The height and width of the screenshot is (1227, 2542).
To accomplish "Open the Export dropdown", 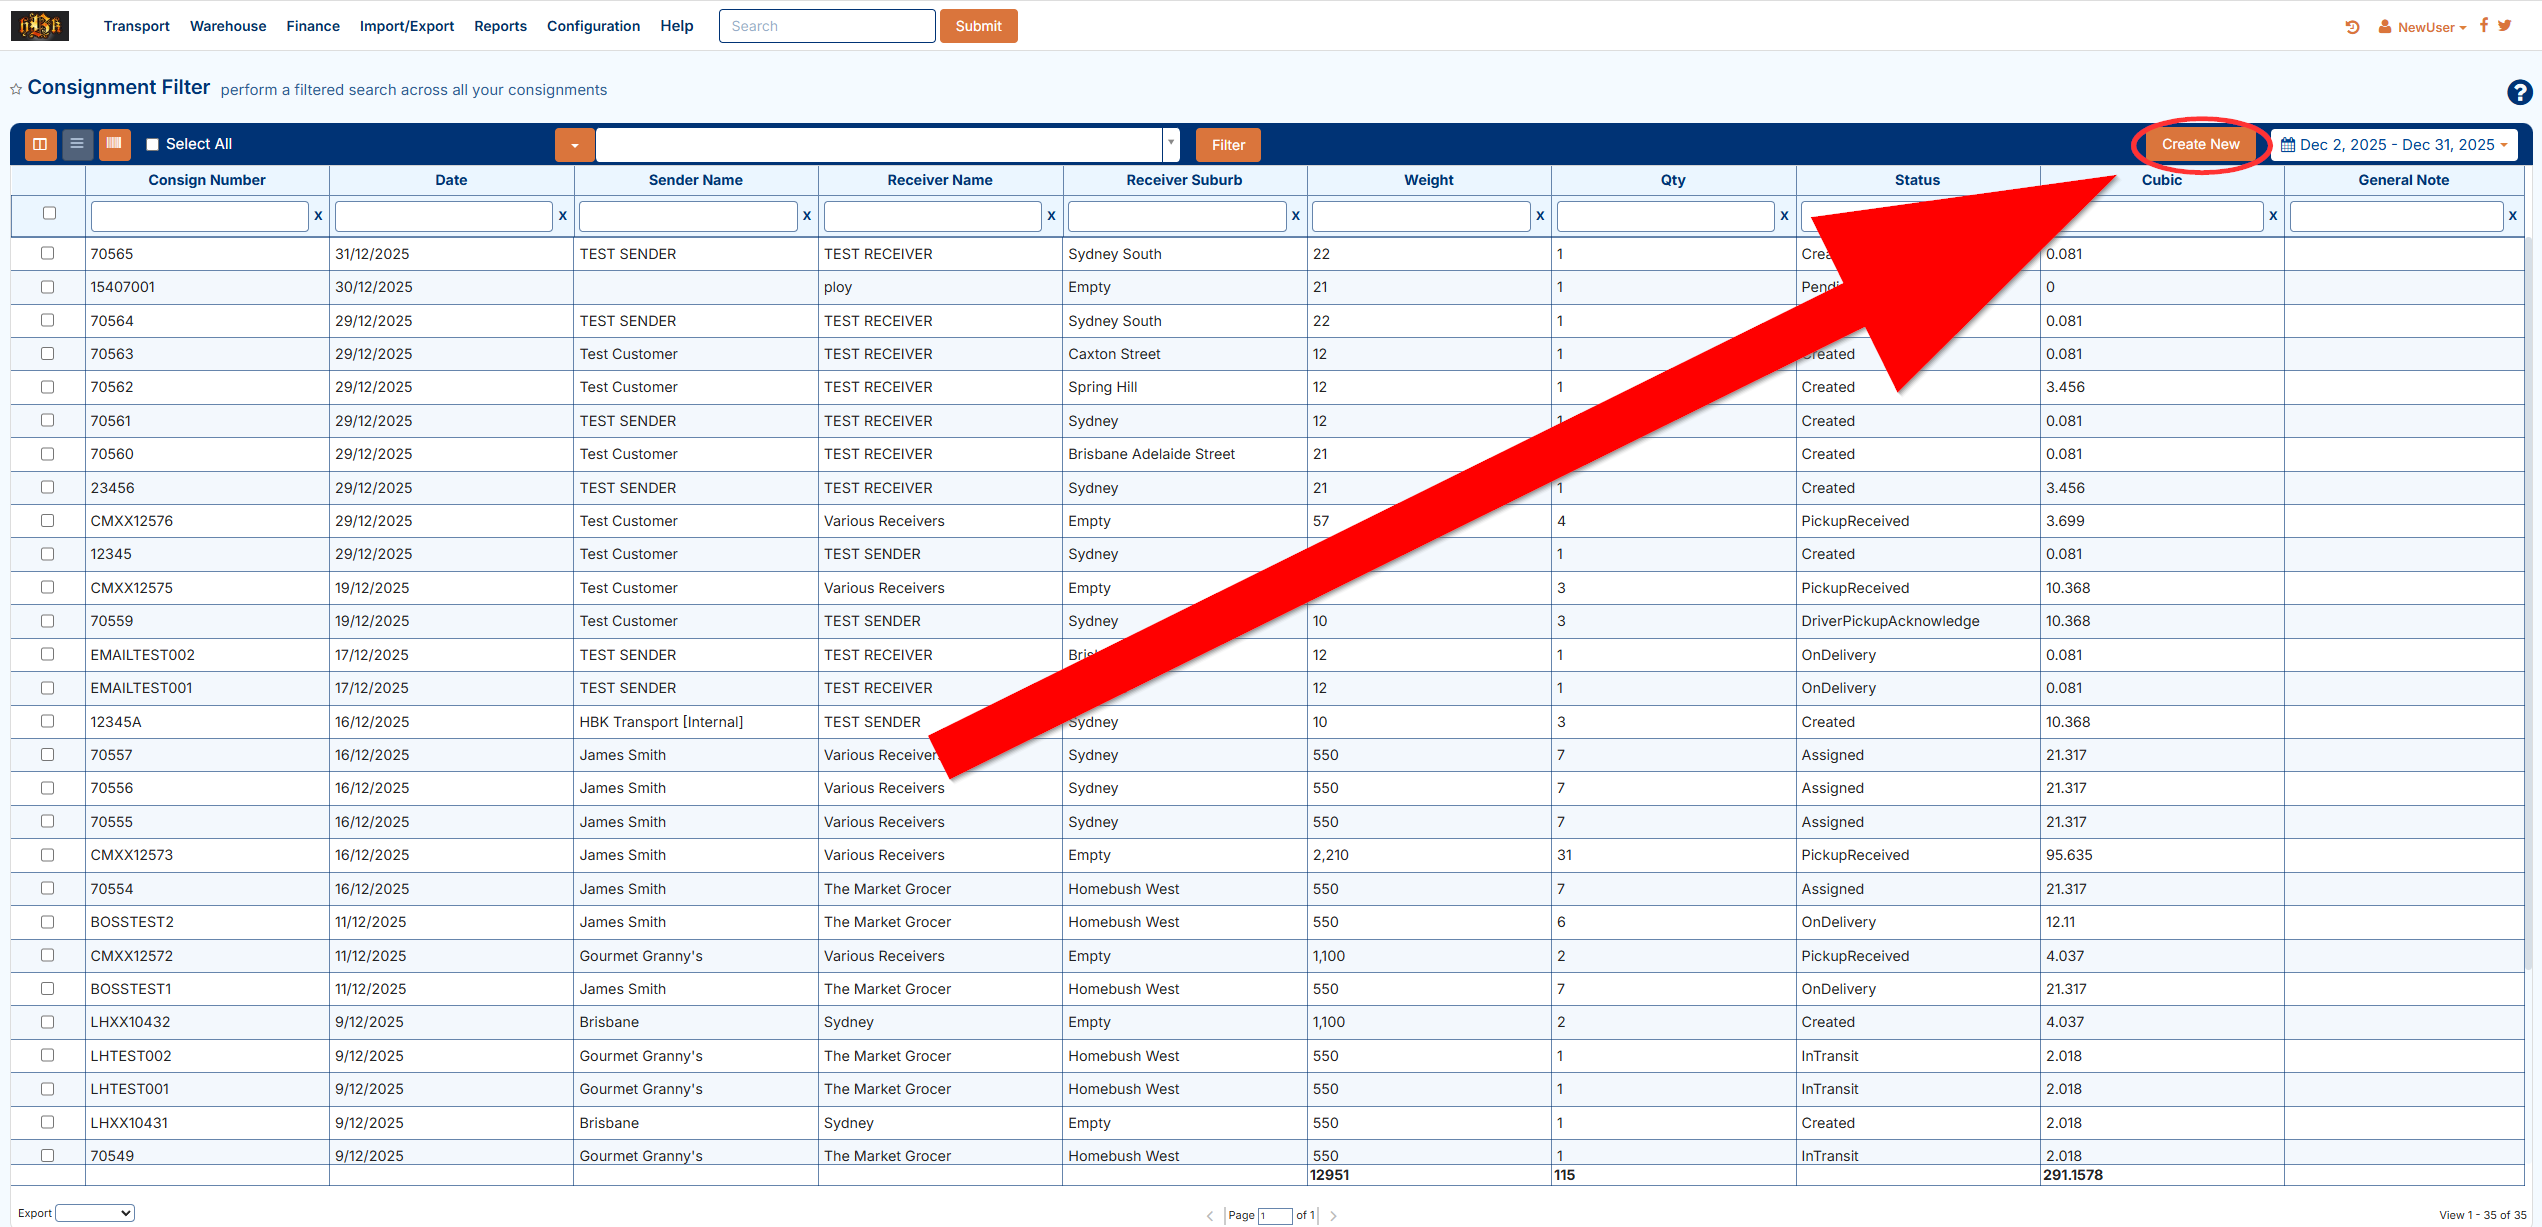I will (x=95, y=1213).
